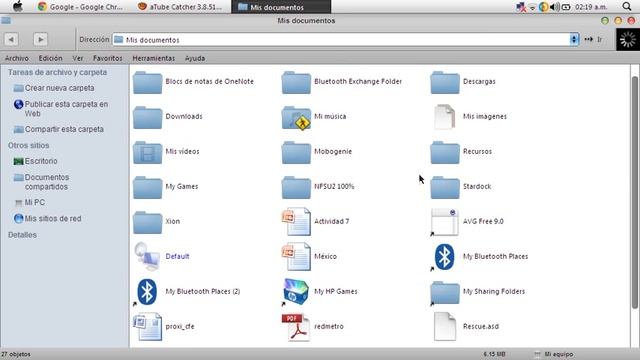Open the México presentation icon
The height and width of the screenshot is (360, 640).
[x=296, y=256]
